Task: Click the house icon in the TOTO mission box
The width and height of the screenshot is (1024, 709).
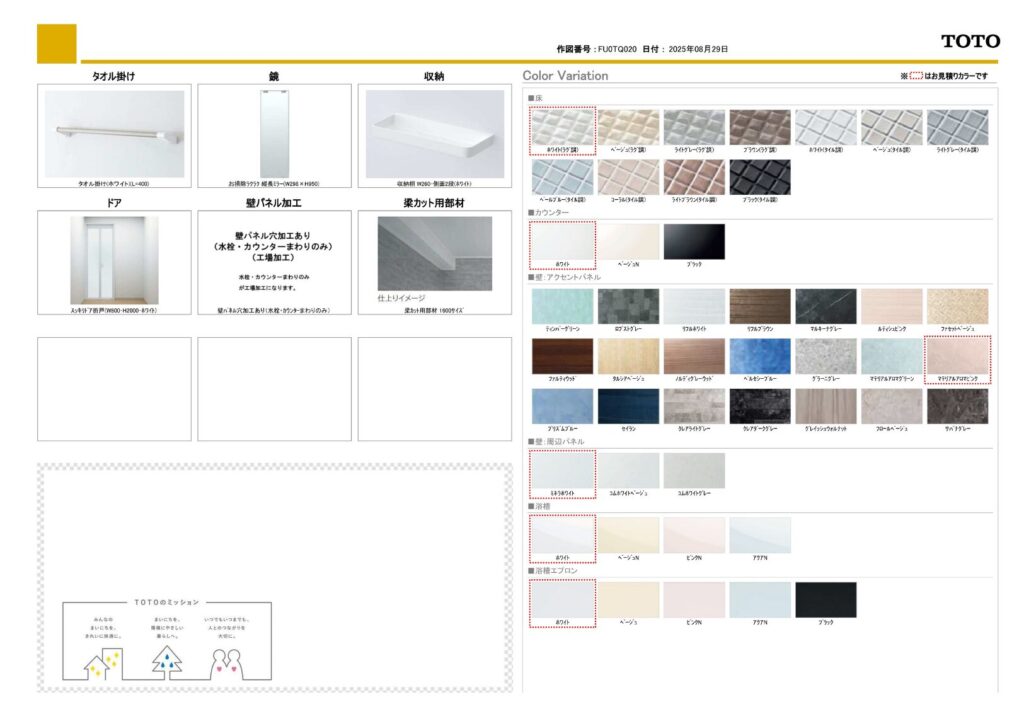Action: click(101, 663)
